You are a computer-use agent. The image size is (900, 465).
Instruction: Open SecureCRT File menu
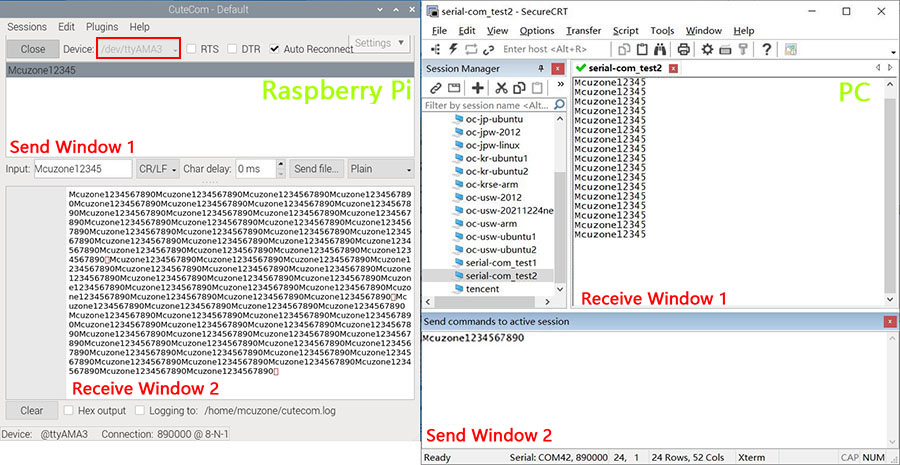tap(439, 30)
